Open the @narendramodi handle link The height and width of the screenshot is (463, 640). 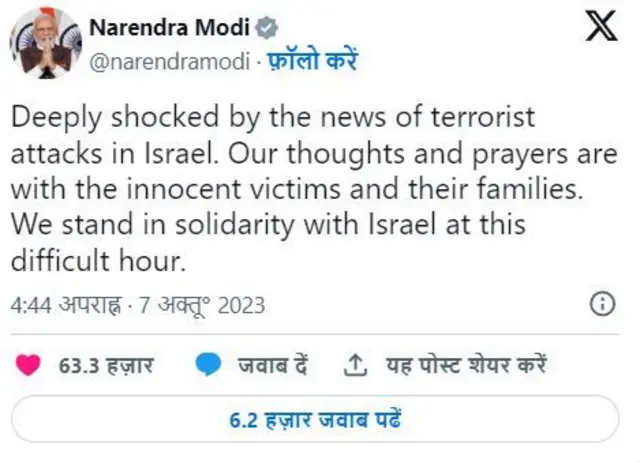168,59
